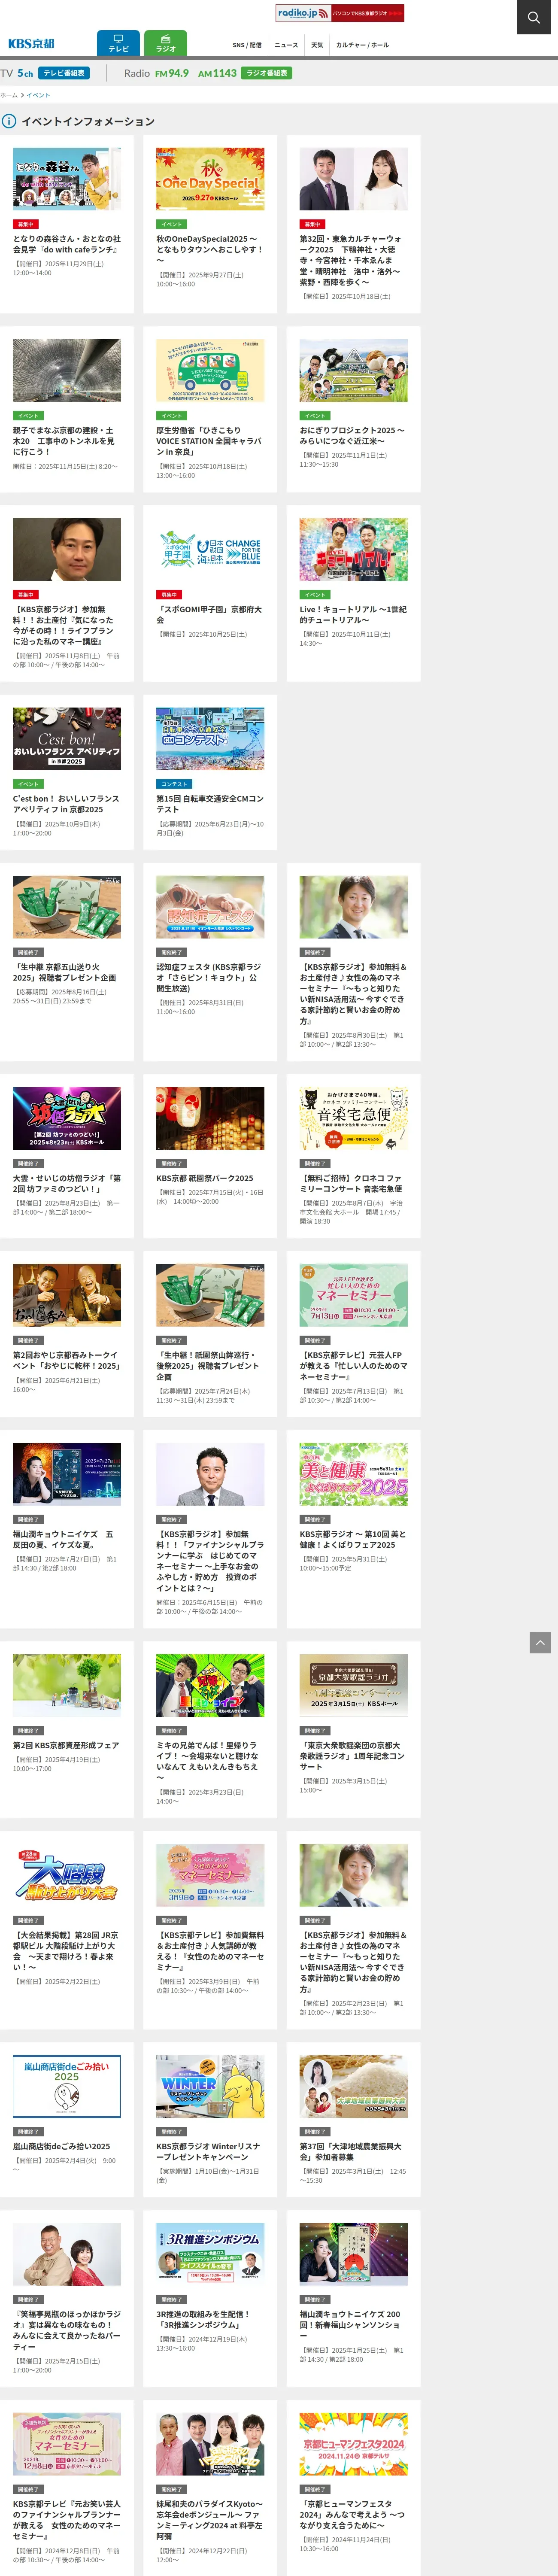Click the radiko.jp banner

pos(340,13)
